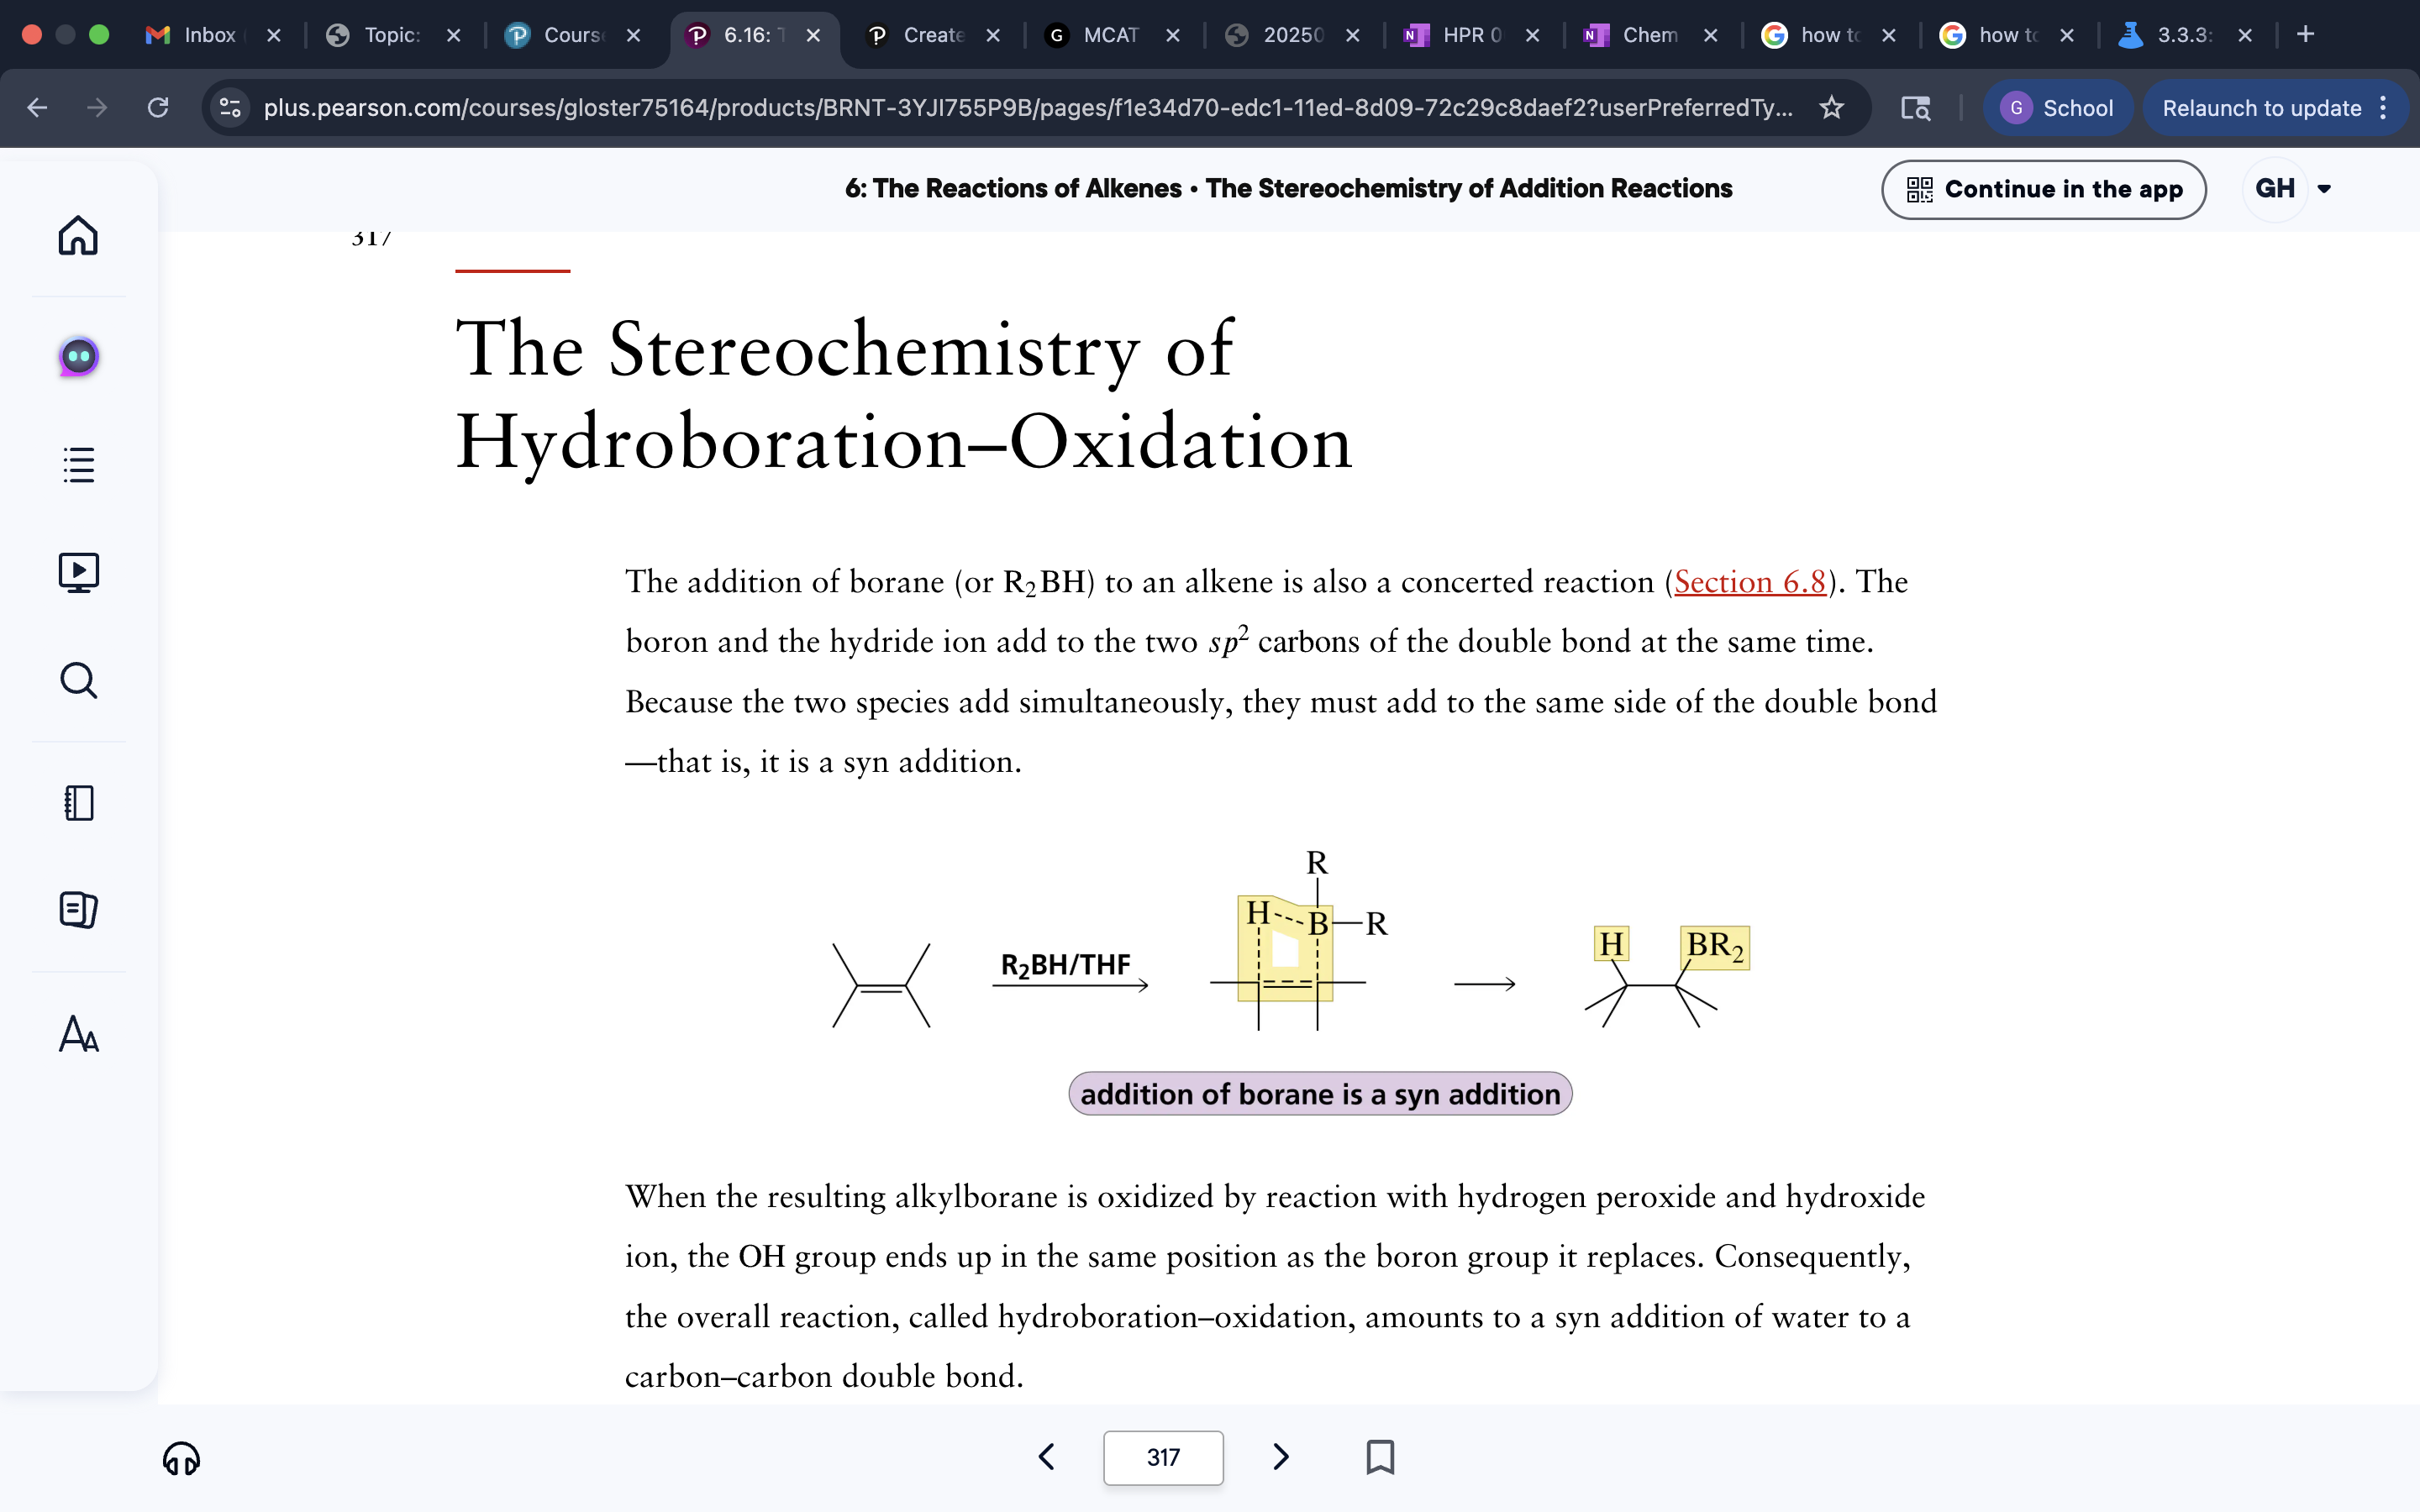Click the page number 317 field
Screen dimensions: 2420x1512
(1162, 1457)
